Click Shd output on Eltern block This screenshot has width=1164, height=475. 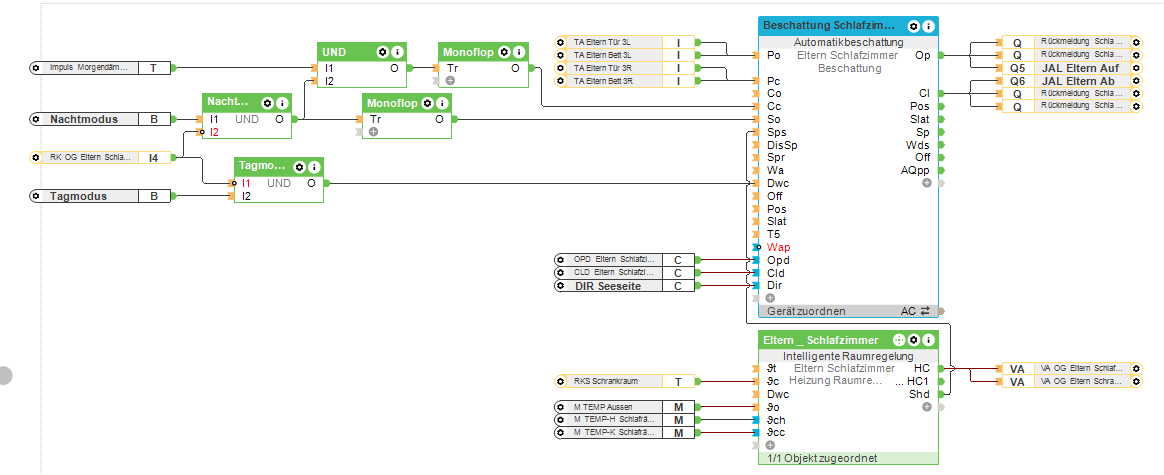[921, 394]
